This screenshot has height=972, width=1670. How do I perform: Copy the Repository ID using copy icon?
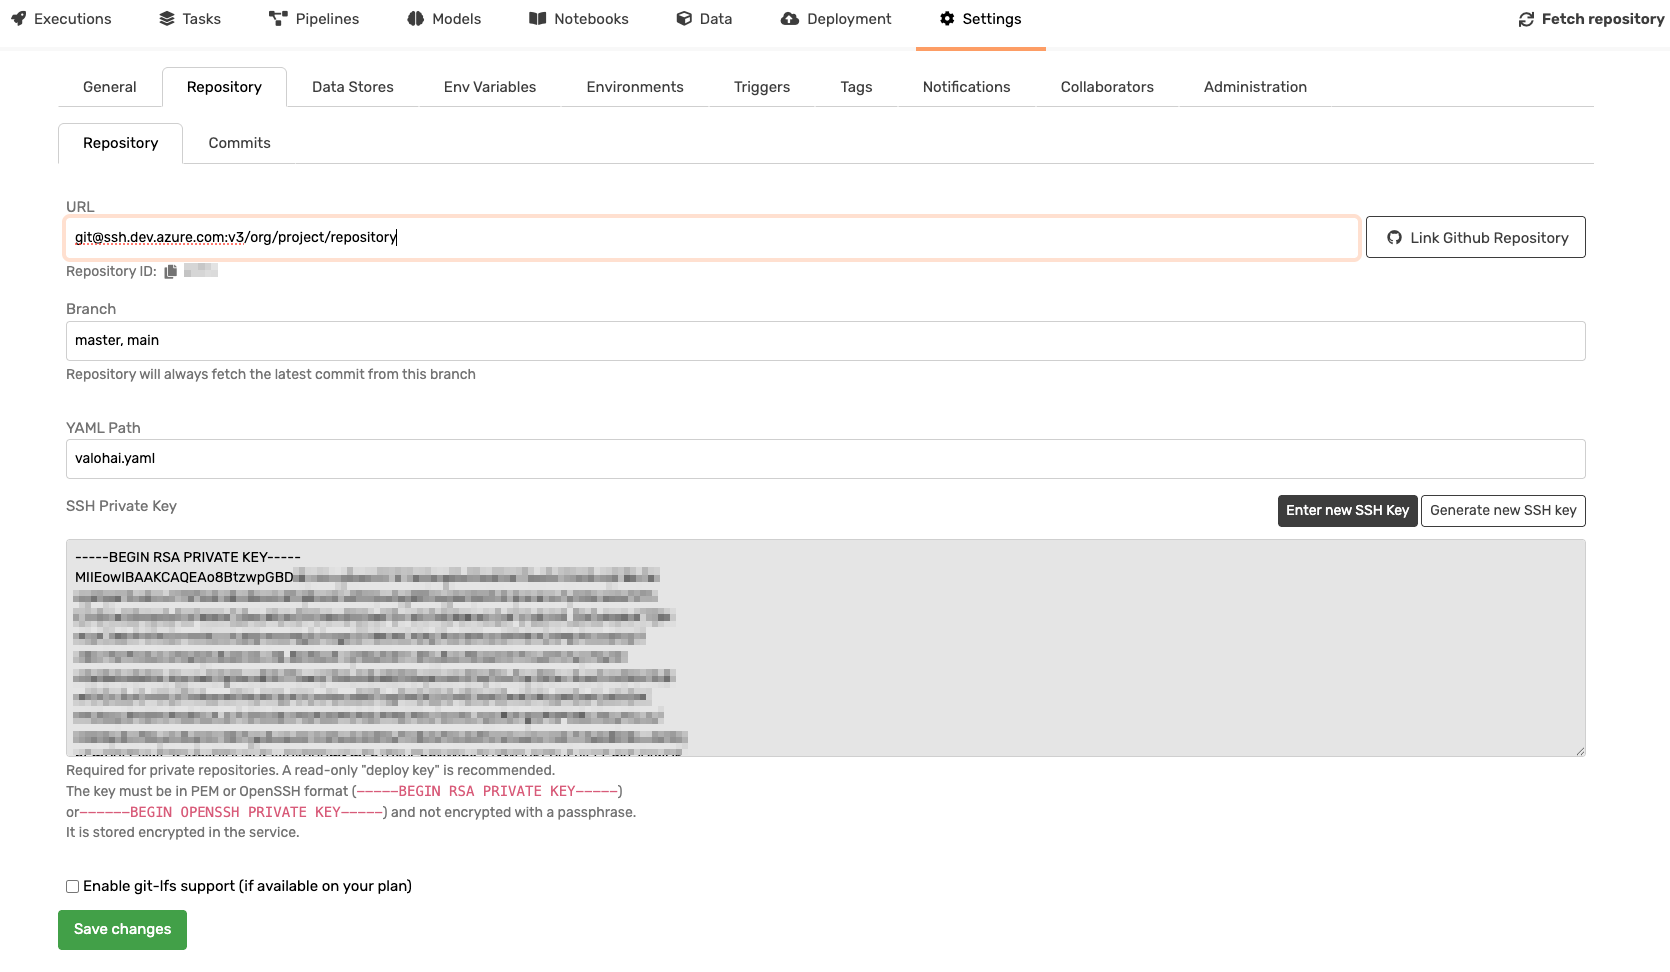[x=171, y=271]
